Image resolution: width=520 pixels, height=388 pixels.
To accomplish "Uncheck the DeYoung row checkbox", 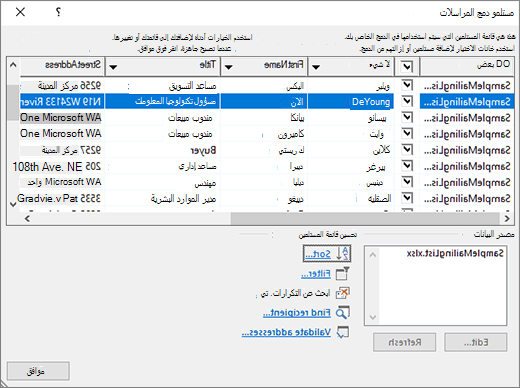I will pos(407,101).
